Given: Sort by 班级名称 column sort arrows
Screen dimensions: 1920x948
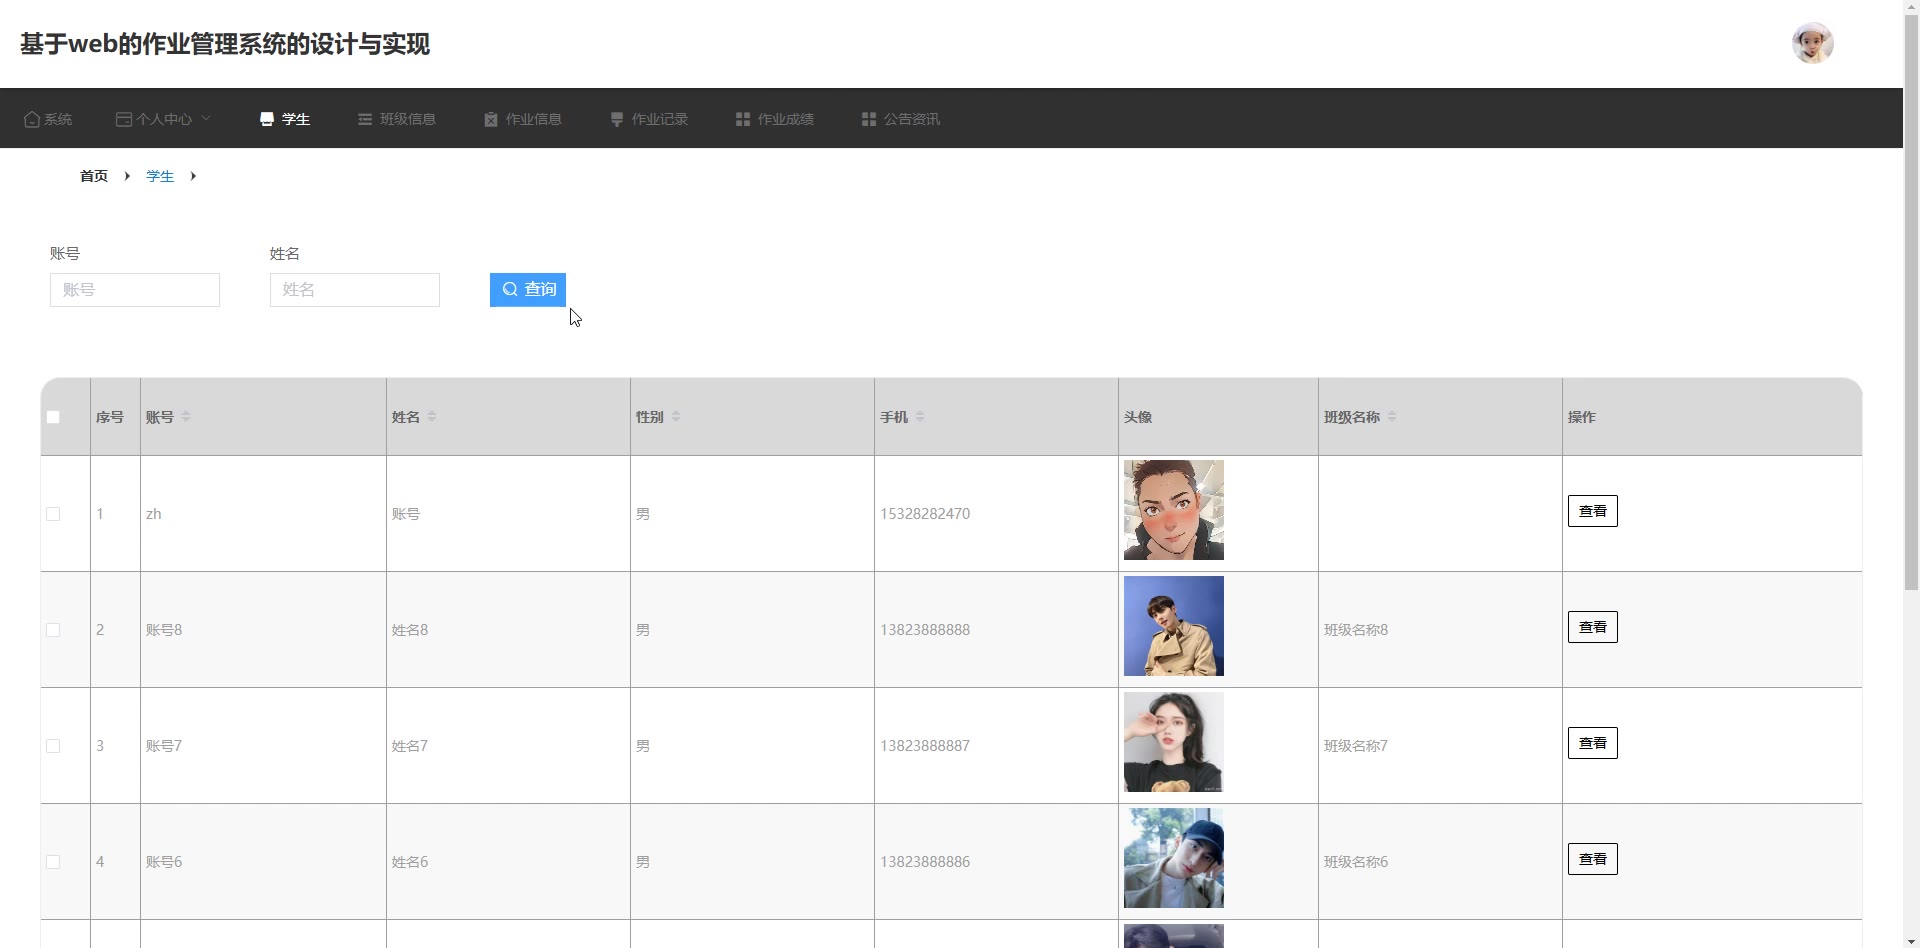Looking at the screenshot, I should [x=1392, y=417].
